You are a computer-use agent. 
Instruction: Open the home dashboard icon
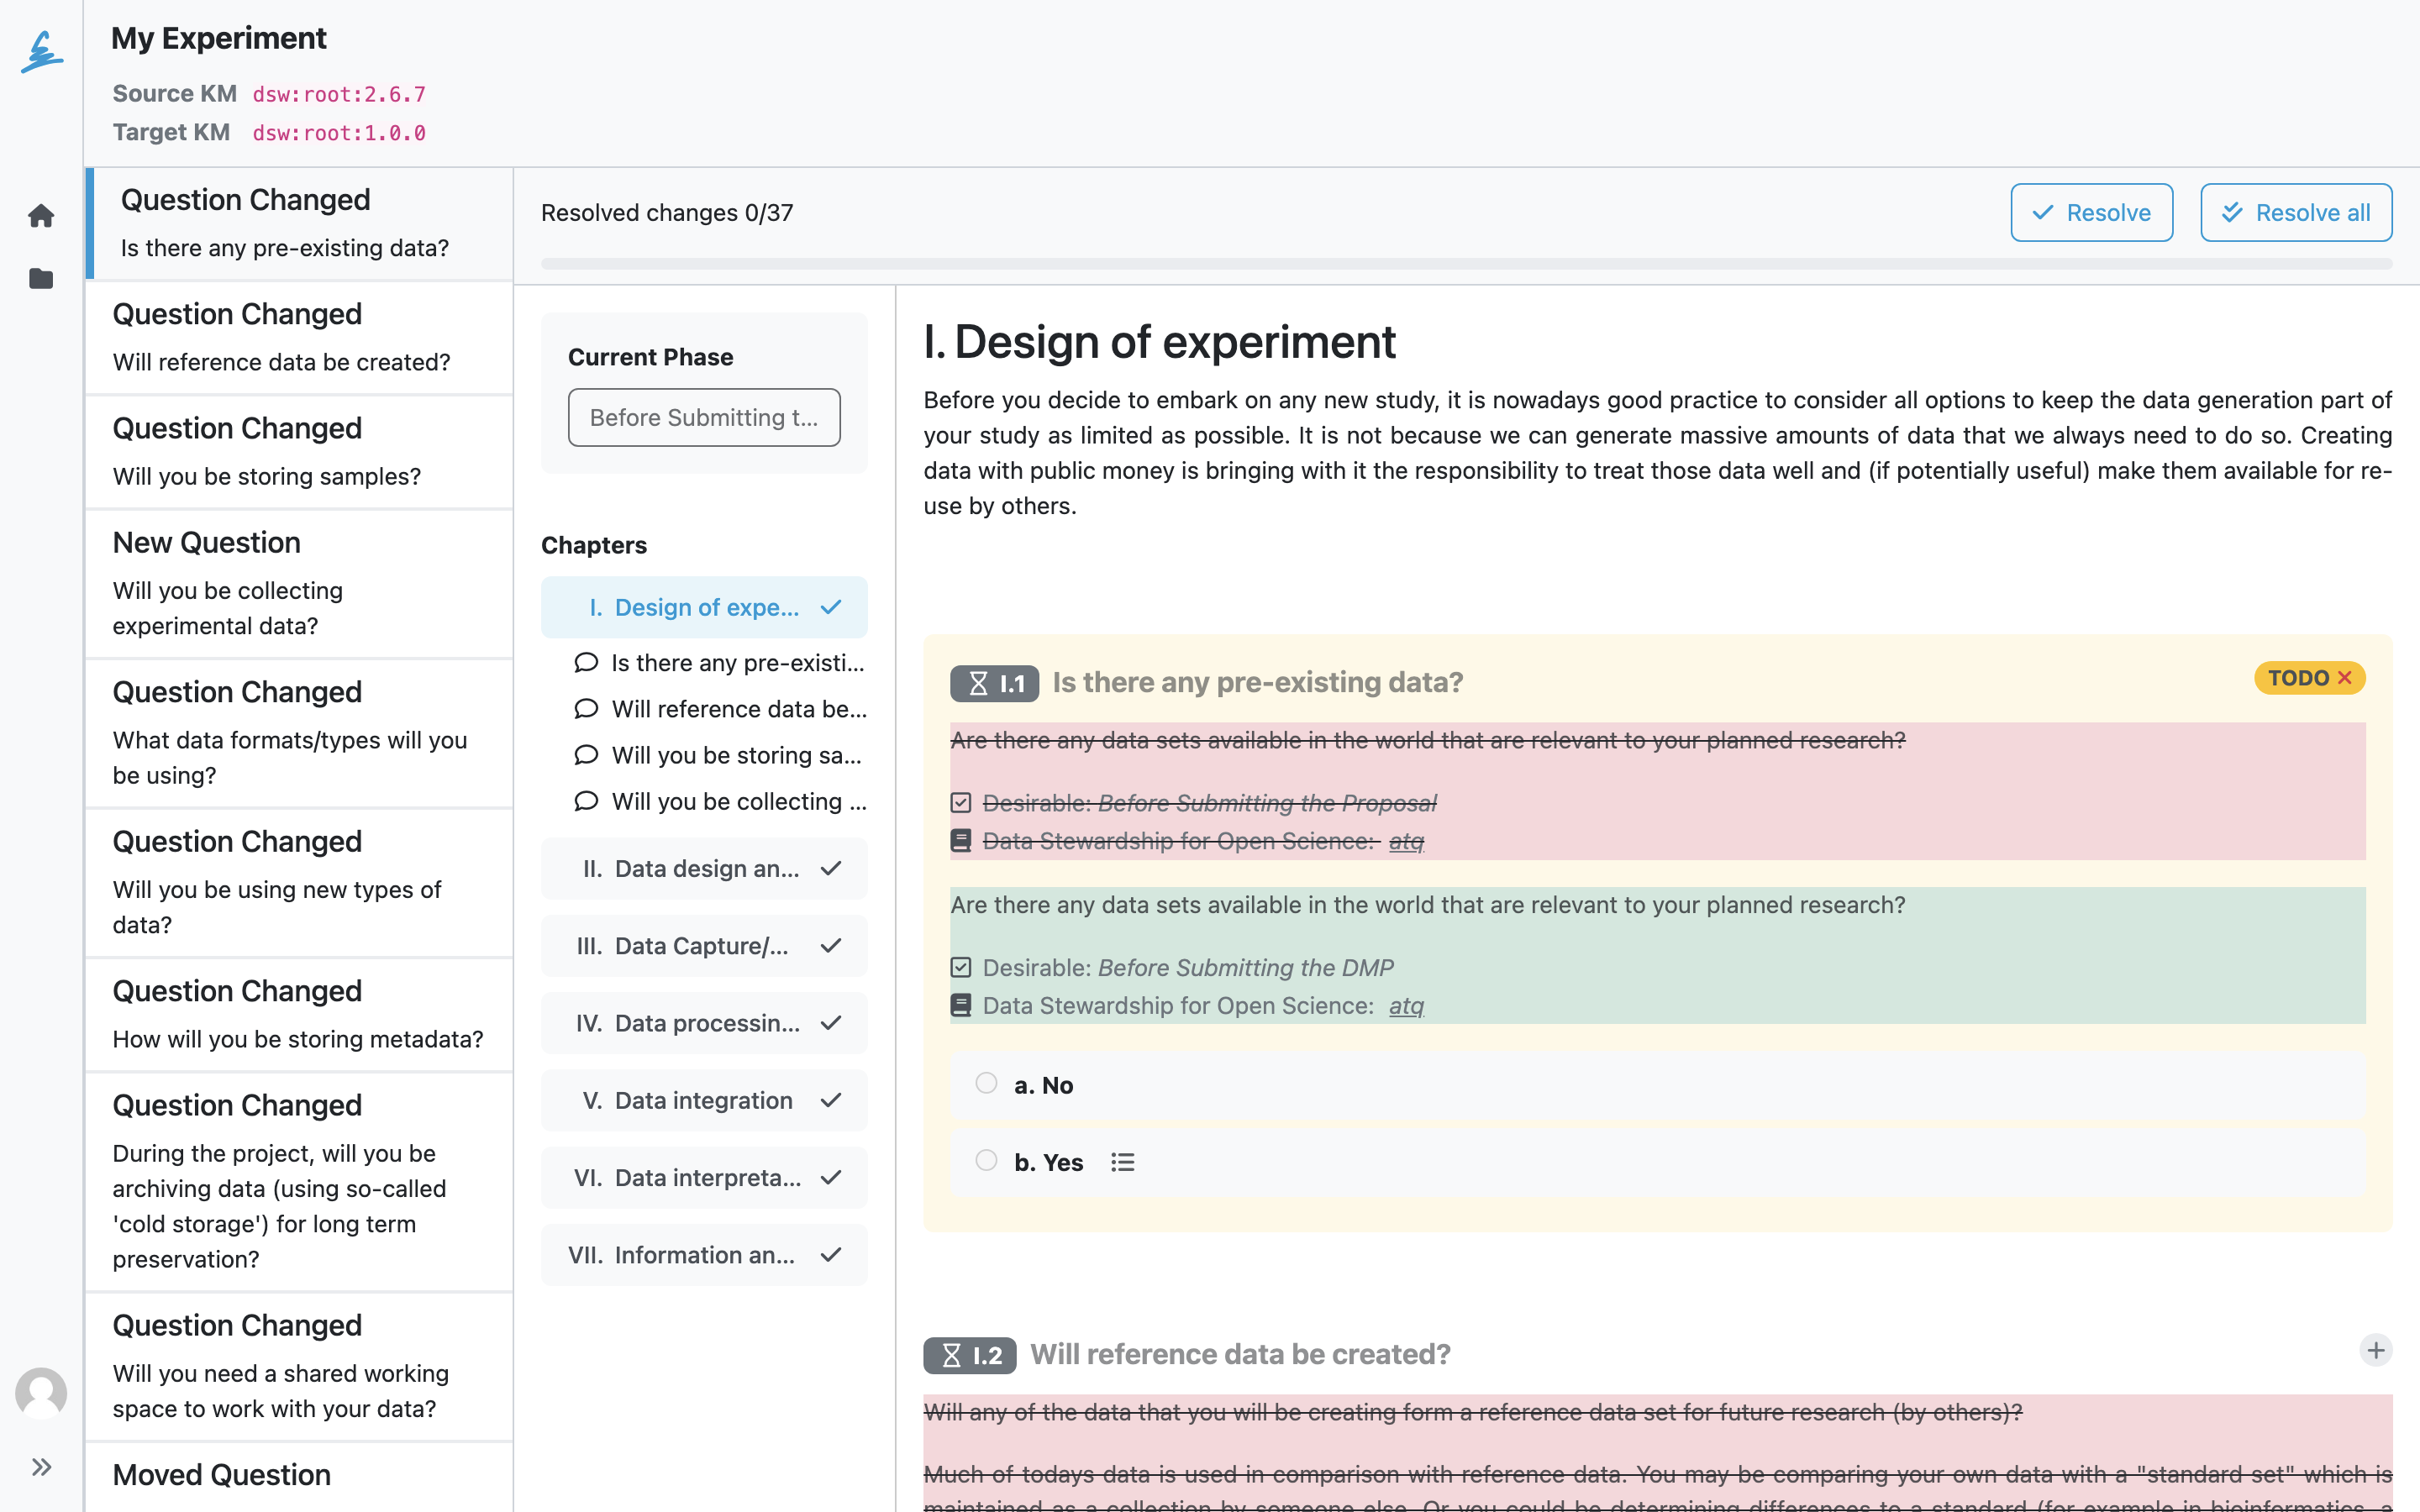(x=41, y=215)
